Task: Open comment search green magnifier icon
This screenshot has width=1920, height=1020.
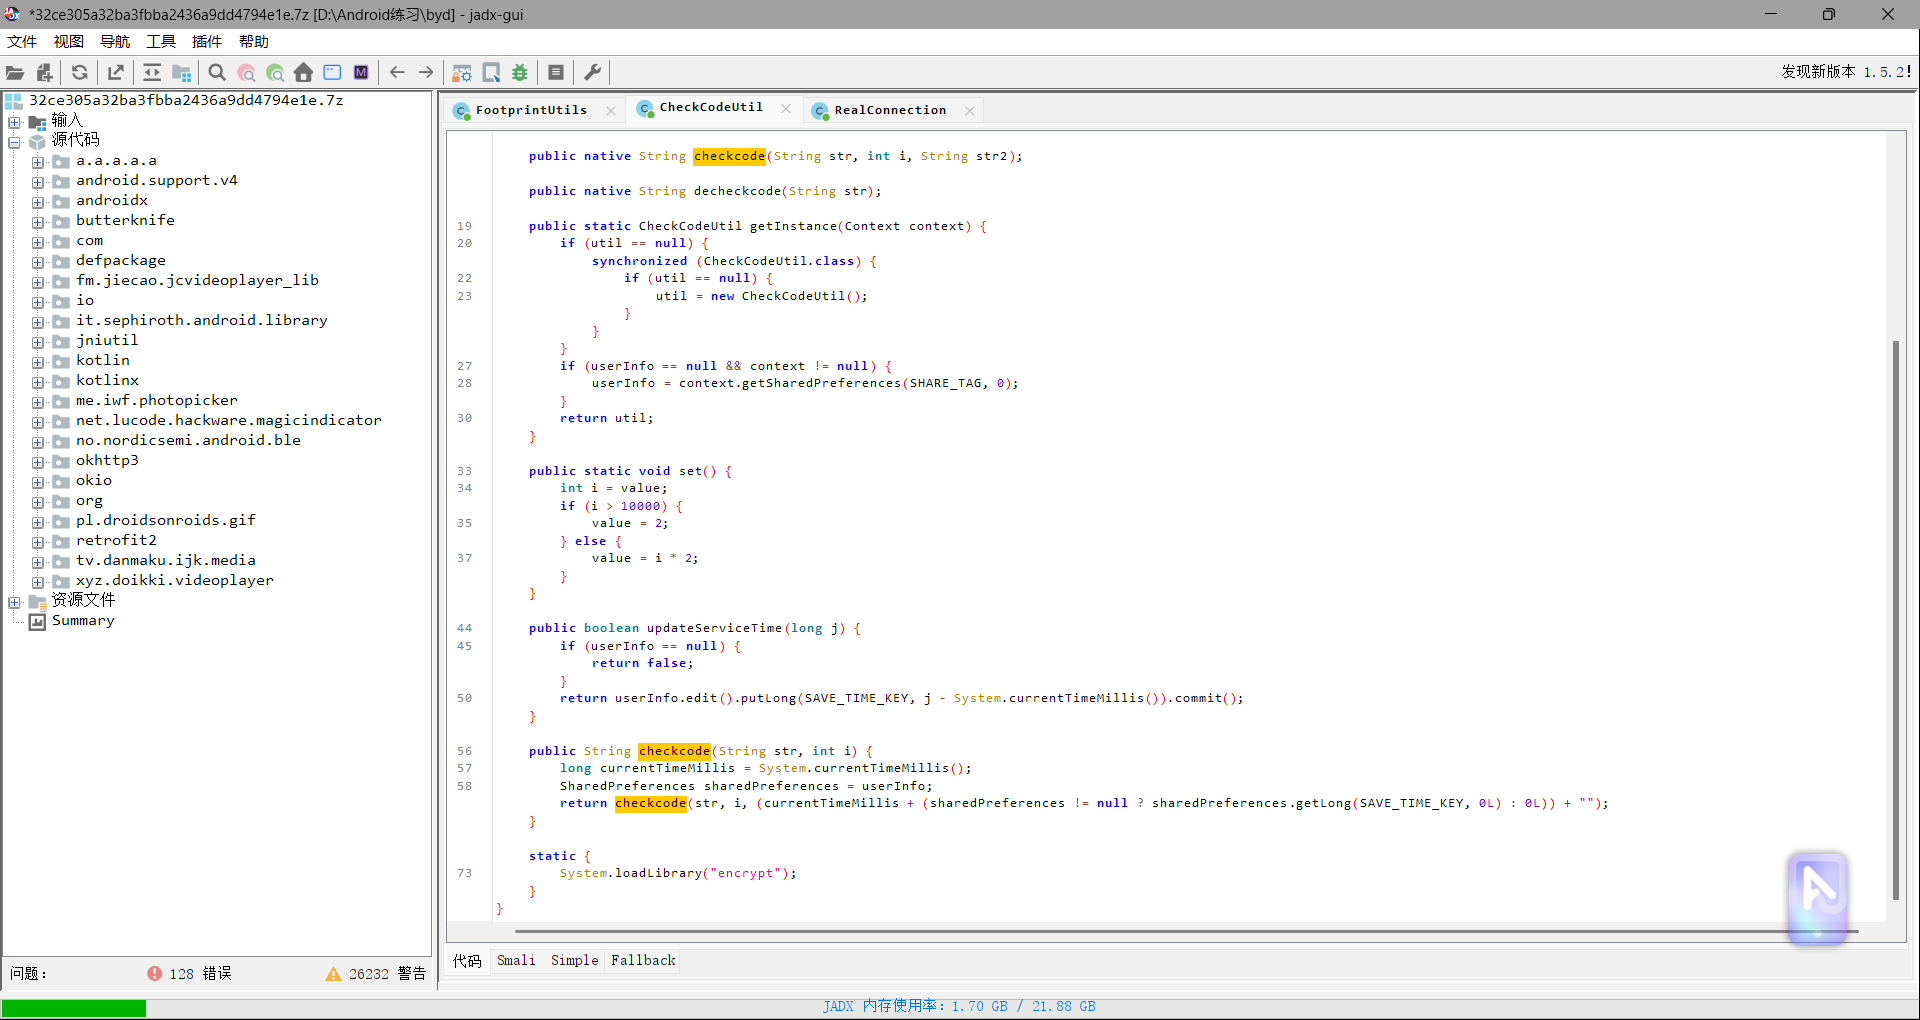Action: 275,72
